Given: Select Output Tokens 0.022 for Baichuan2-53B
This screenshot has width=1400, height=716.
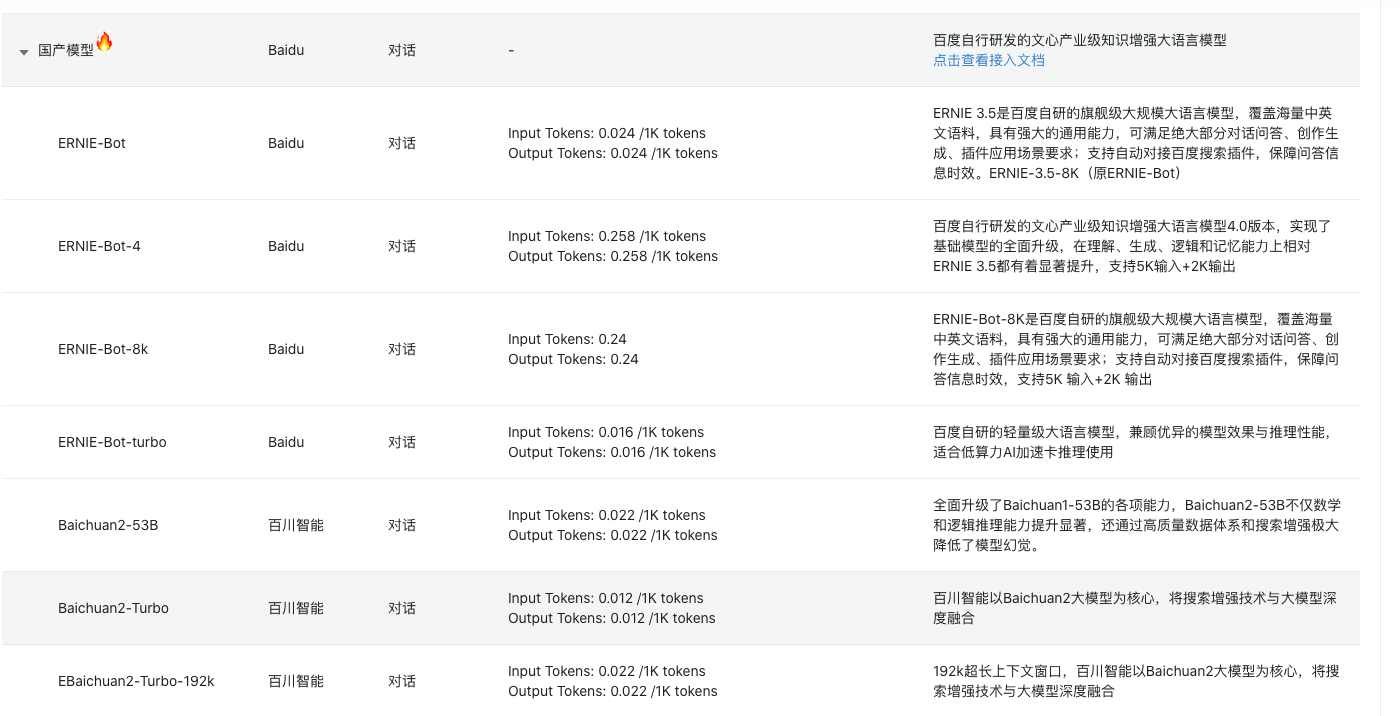Looking at the screenshot, I should tap(613, 535).
